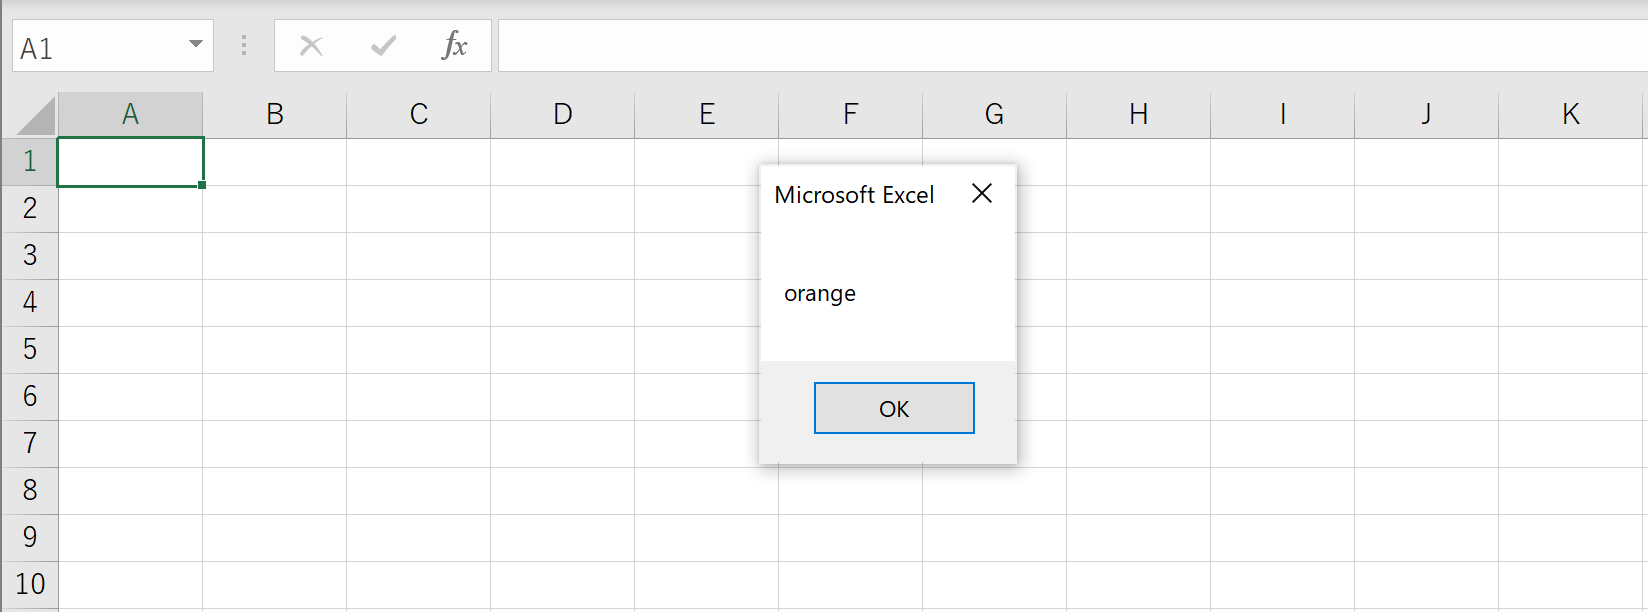Viewport: 1648px width, 612px height.
Task: Click the 'orange' message text
Action: point(820,294)
